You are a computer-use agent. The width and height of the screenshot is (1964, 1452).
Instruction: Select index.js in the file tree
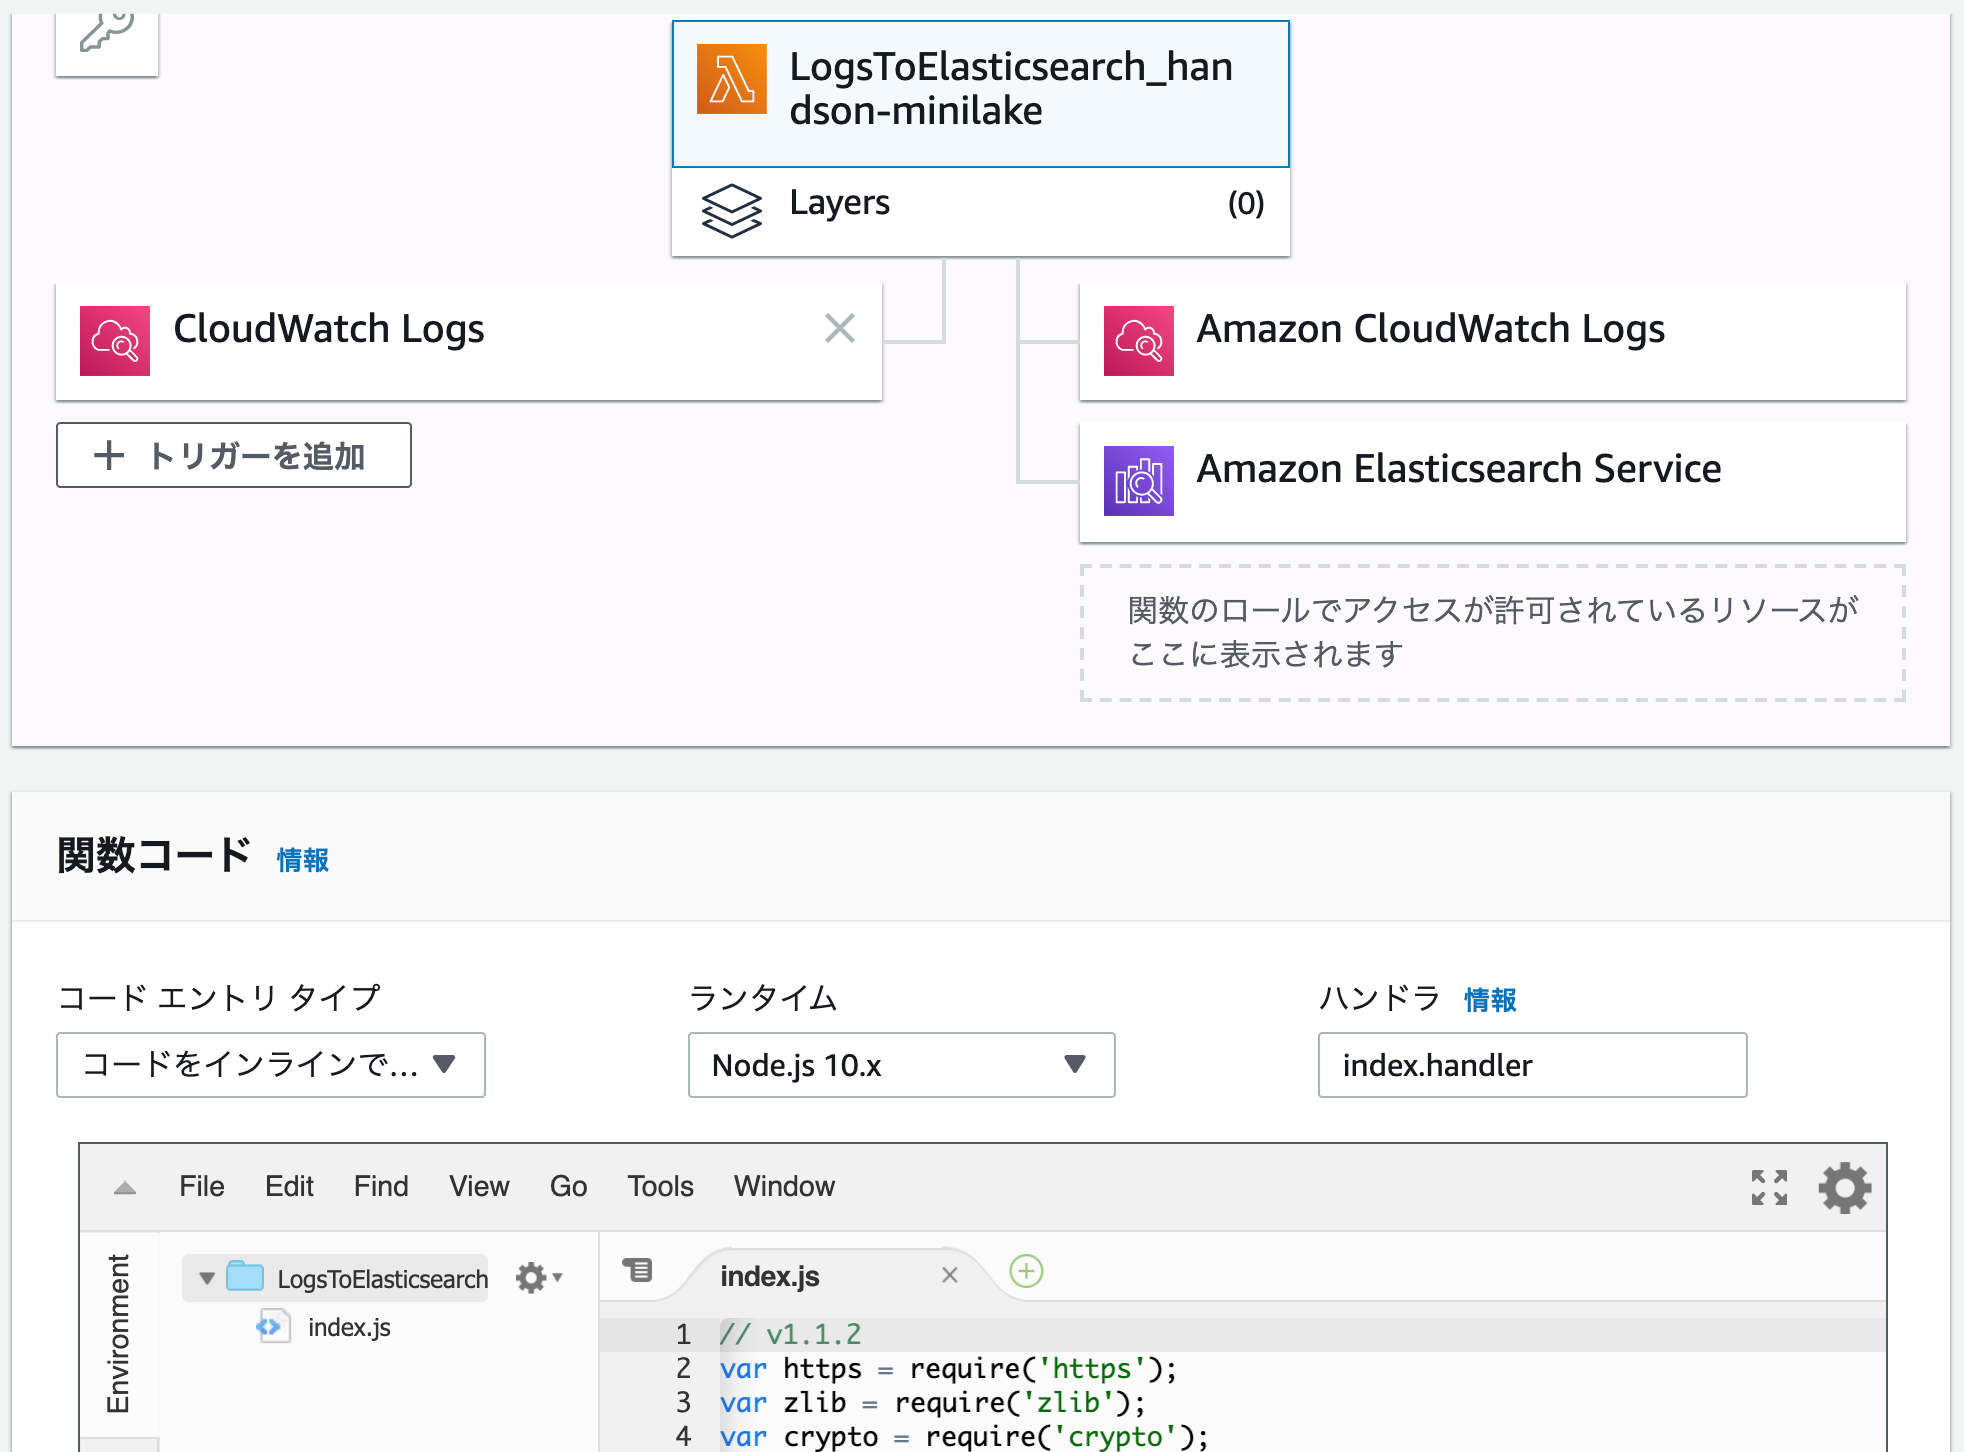(x=349, y=1327)
